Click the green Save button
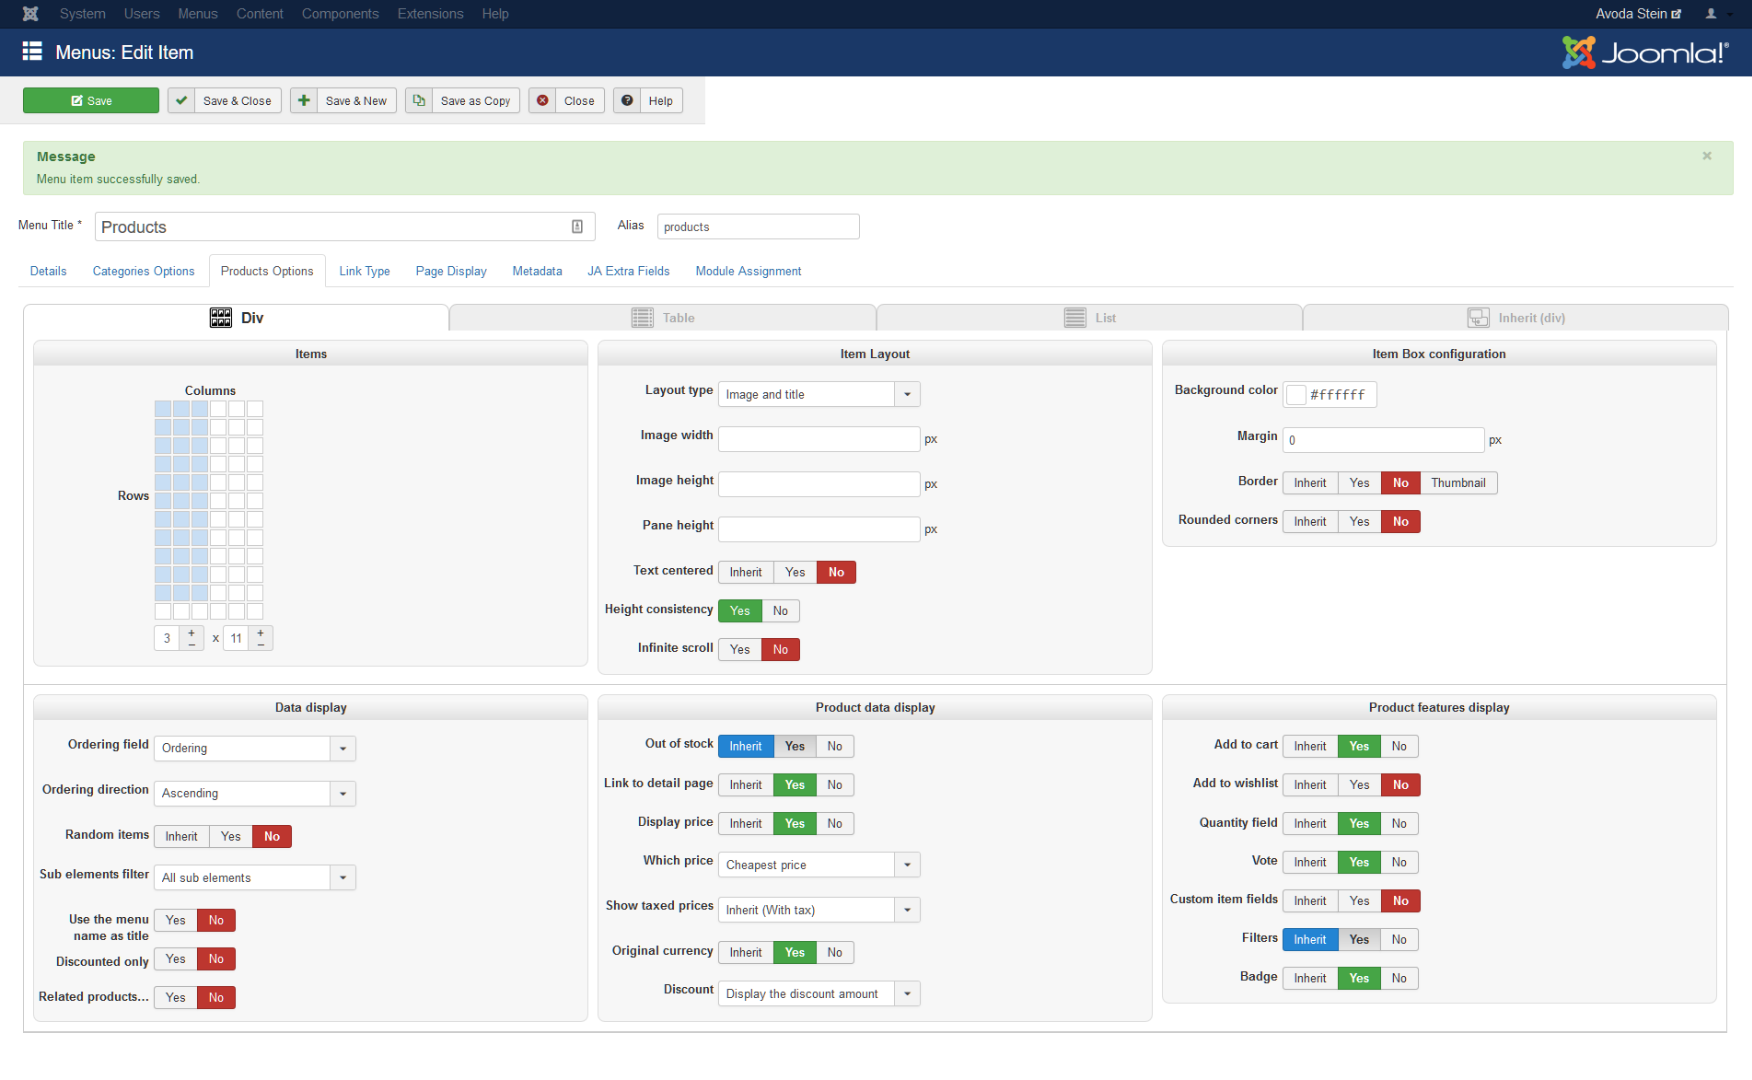 [91, 101]
